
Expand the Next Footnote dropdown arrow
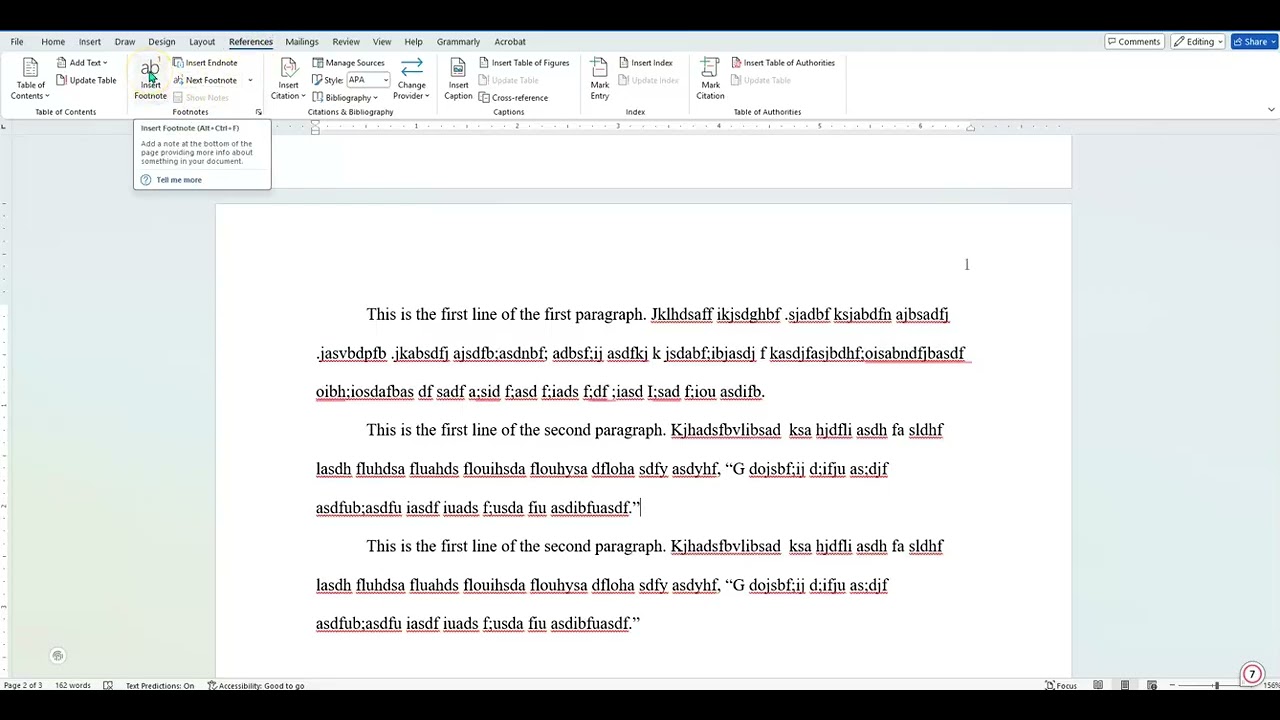250,80
